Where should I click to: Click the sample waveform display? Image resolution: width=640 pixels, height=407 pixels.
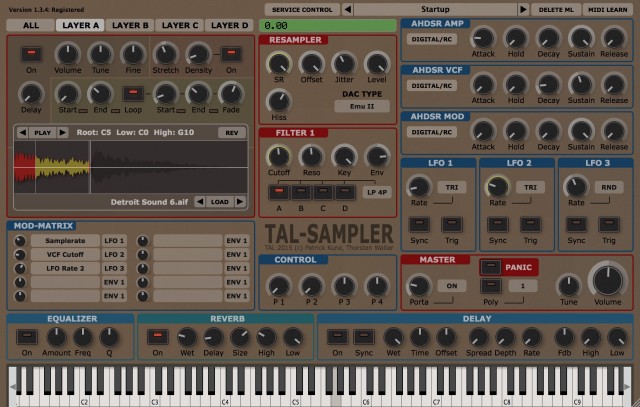tap(131, 166)
